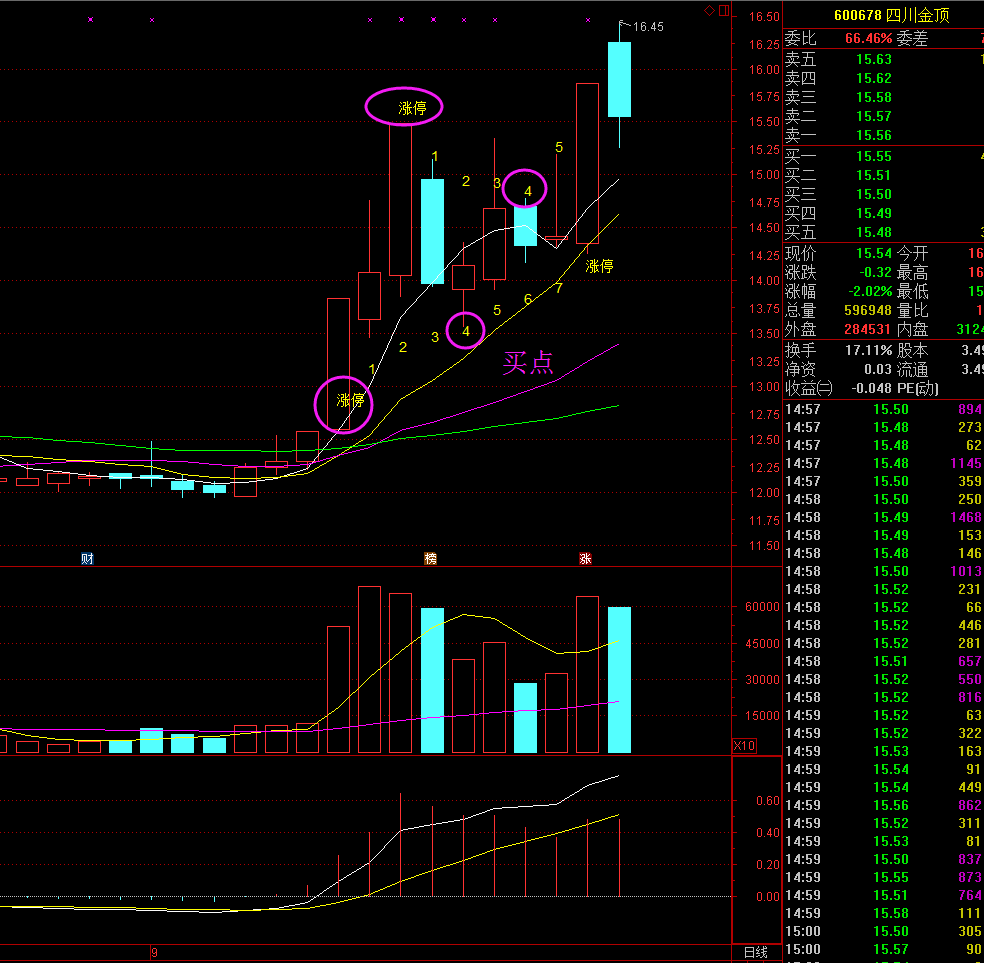Click the circled 涨停 label at top

click(x=404, y=107)
